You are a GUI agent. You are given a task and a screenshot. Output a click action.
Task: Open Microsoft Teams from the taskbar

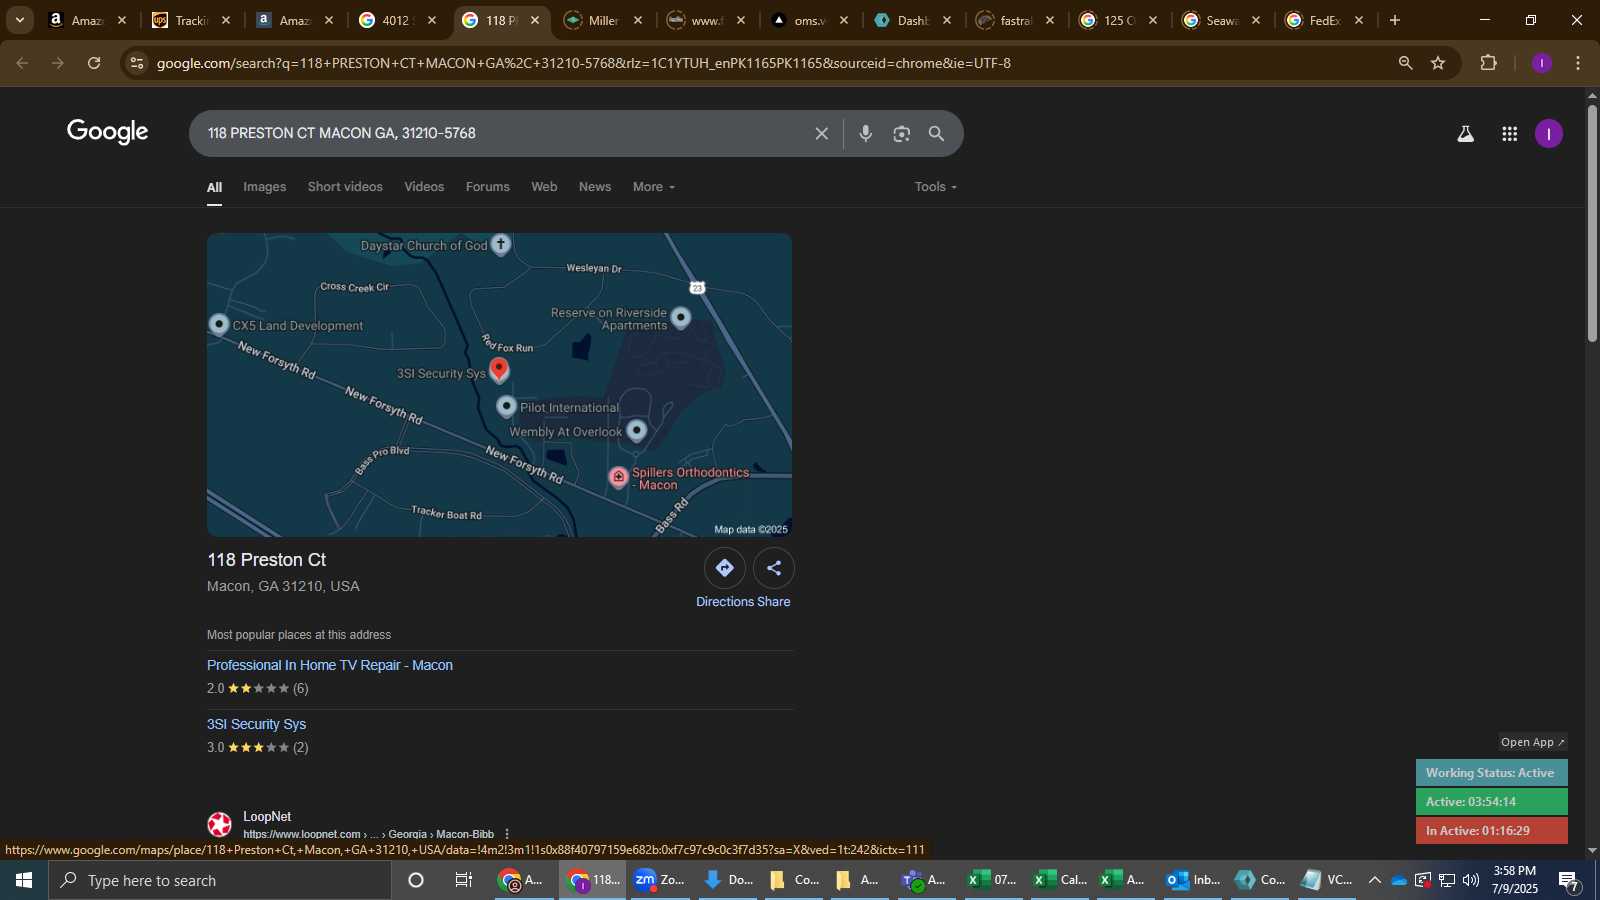[925, 880]
